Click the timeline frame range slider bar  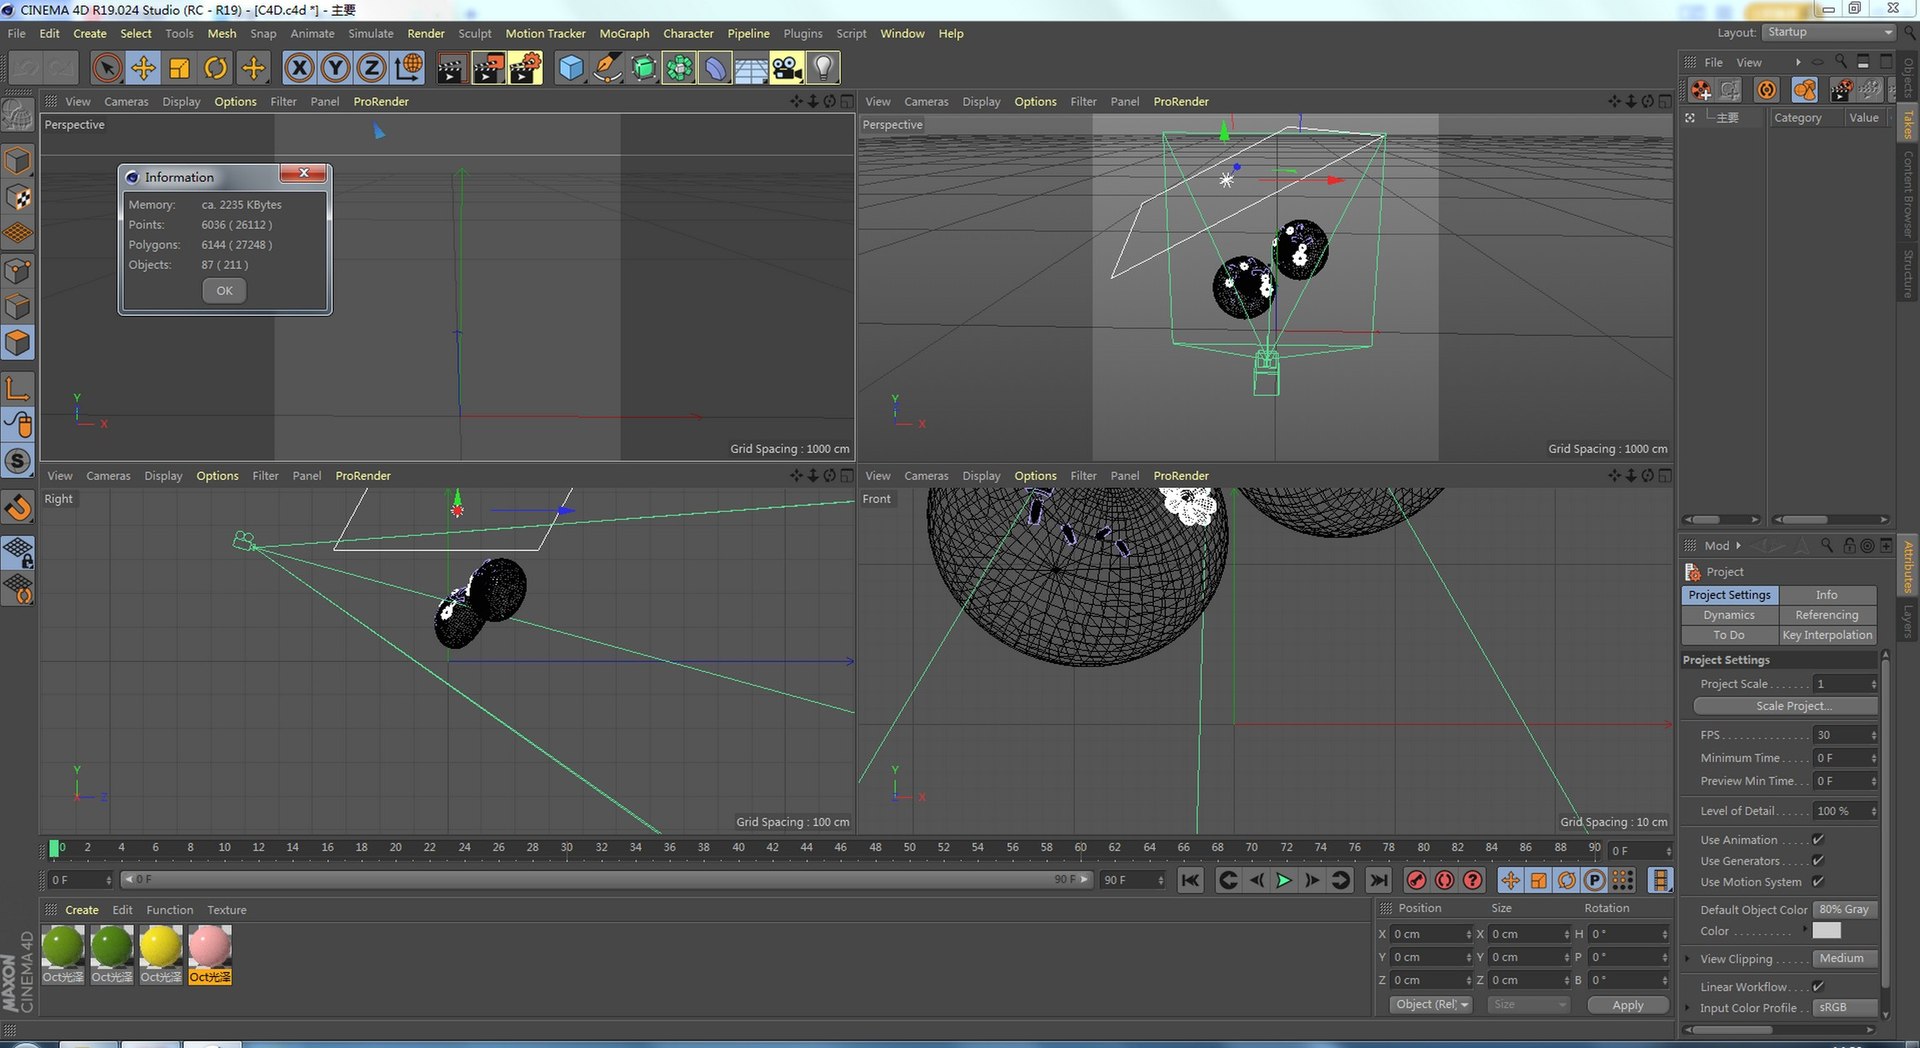click(x=606, y=880)
